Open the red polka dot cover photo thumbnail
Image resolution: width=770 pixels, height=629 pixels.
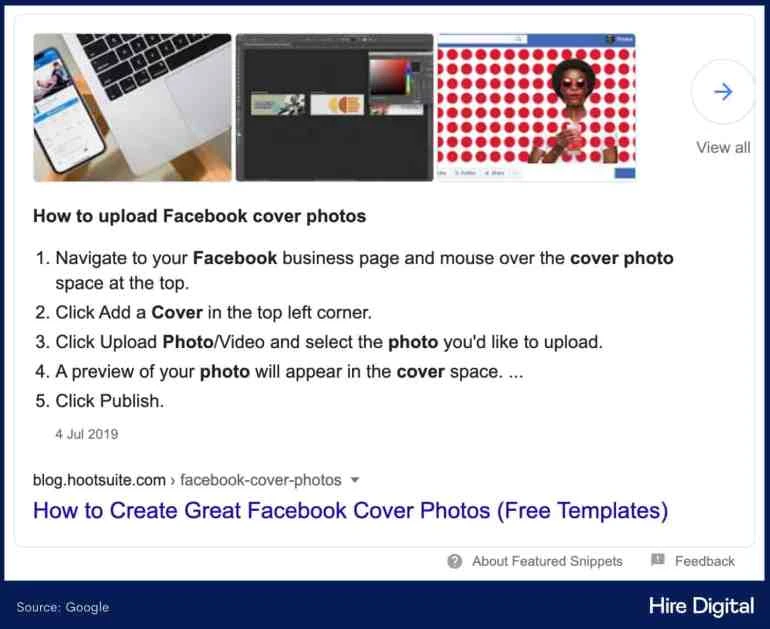[x=537, y=108]
